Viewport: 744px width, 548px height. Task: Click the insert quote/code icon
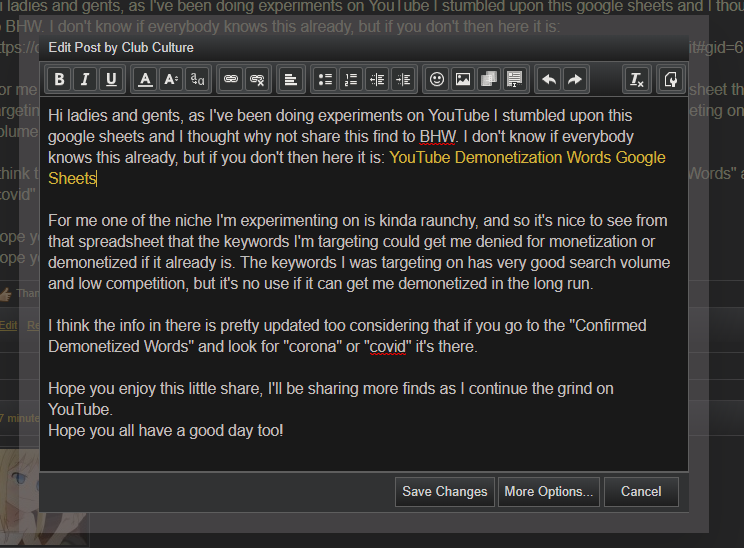click(x=514, y=79)
